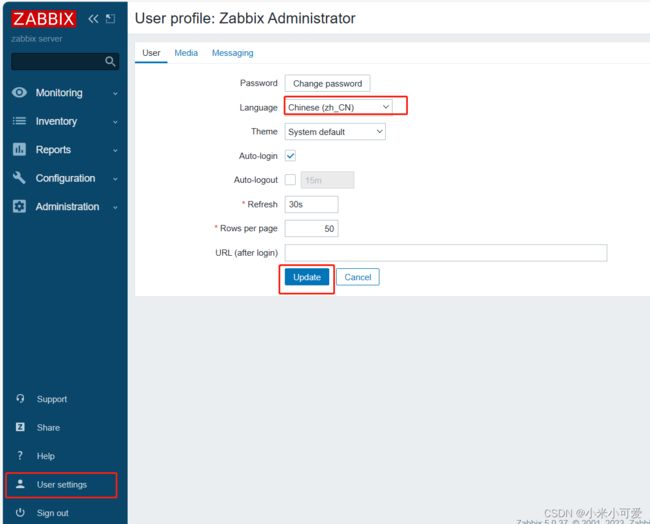Open the Language dropdown
650x524 pixels.
[x=338, y=107]
